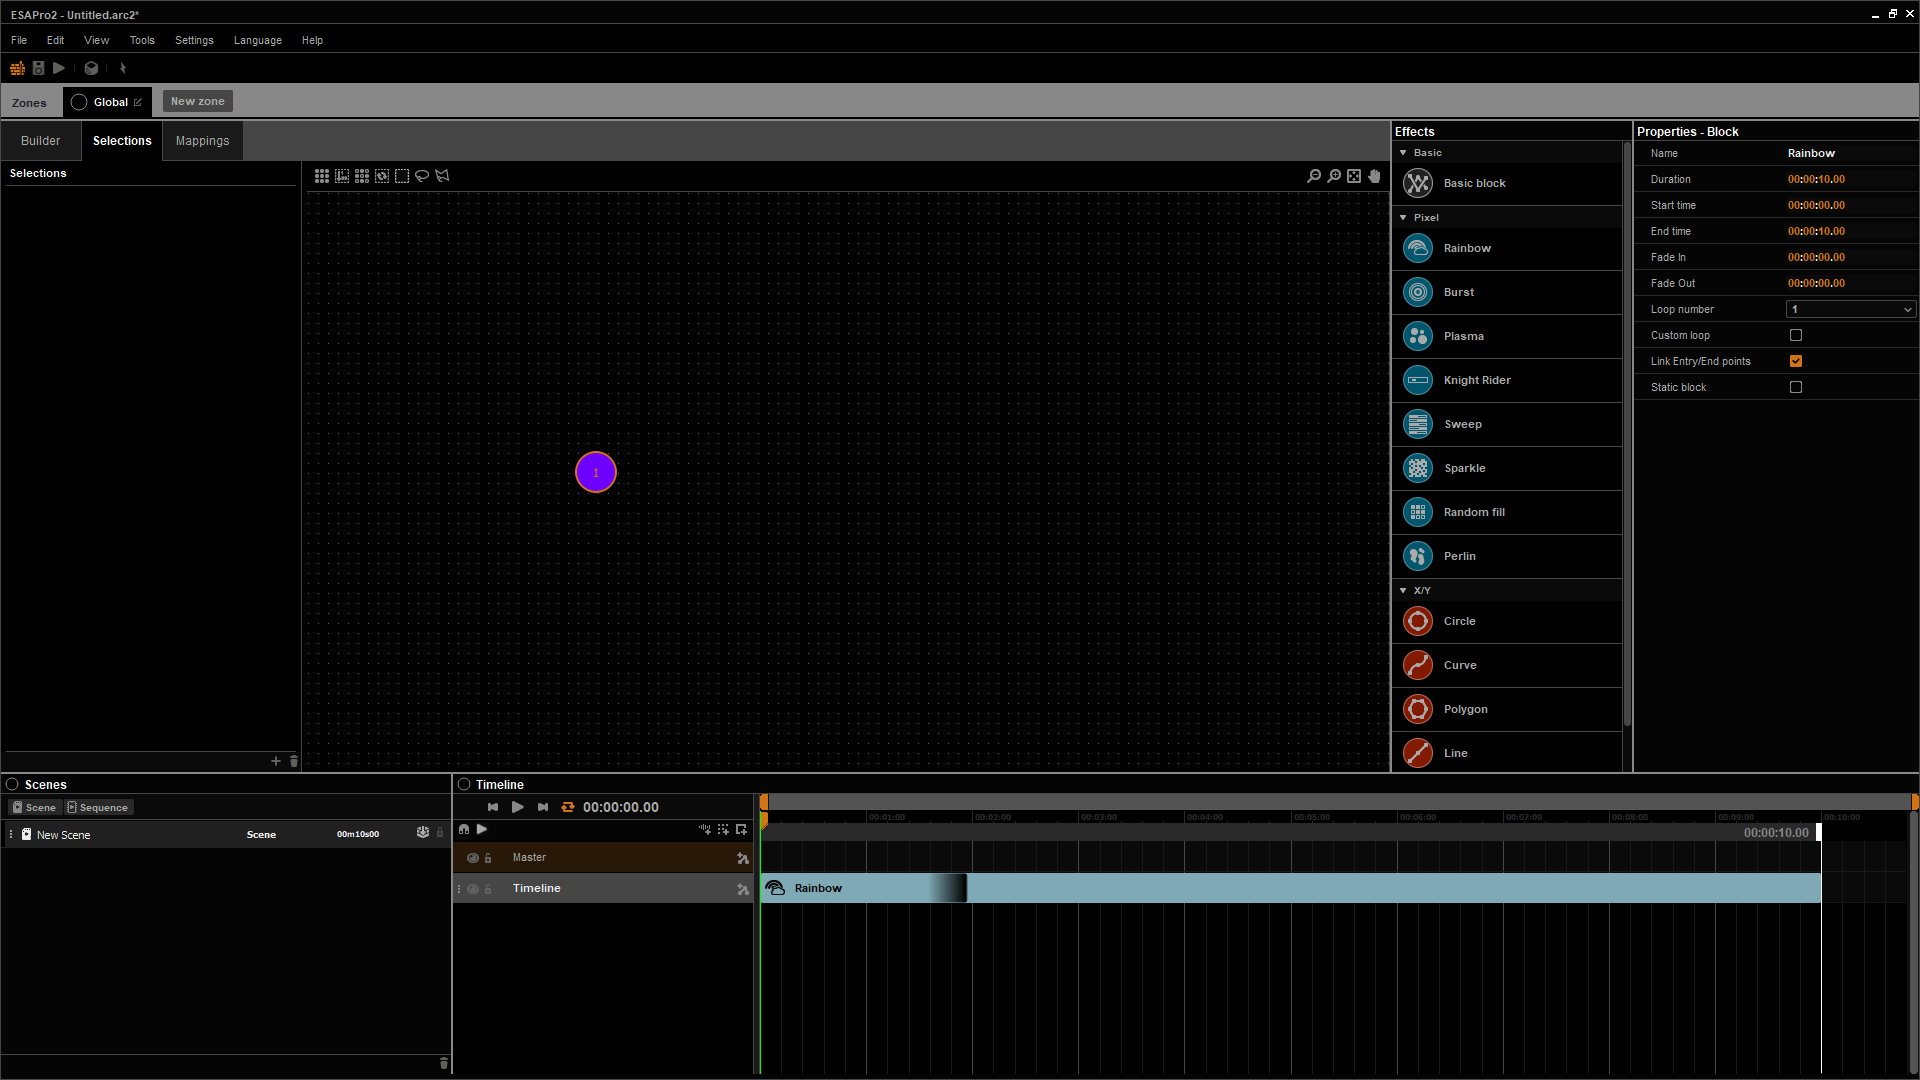Add a new Sequence using Sequence button

click(x=98, y=807)
